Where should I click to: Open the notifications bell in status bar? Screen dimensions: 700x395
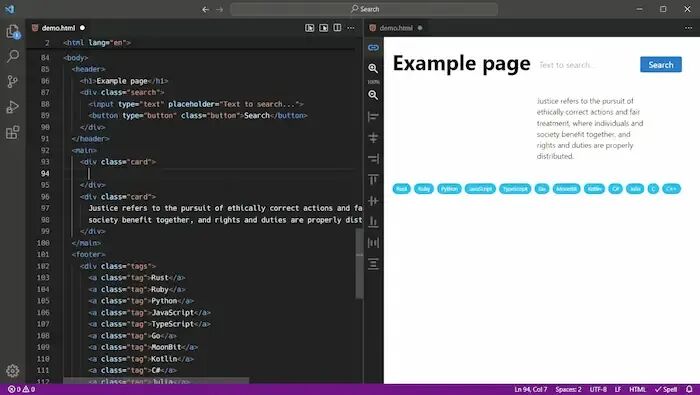coord(689,389)
